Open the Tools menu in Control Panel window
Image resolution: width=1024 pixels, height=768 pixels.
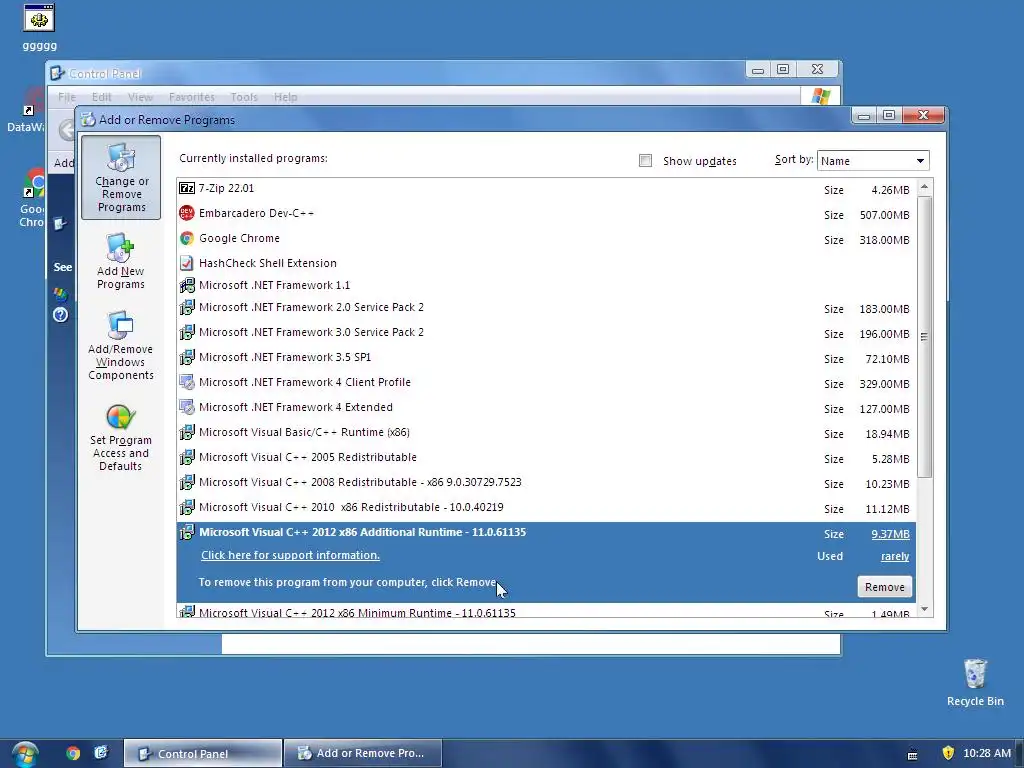tap(244, 97)
